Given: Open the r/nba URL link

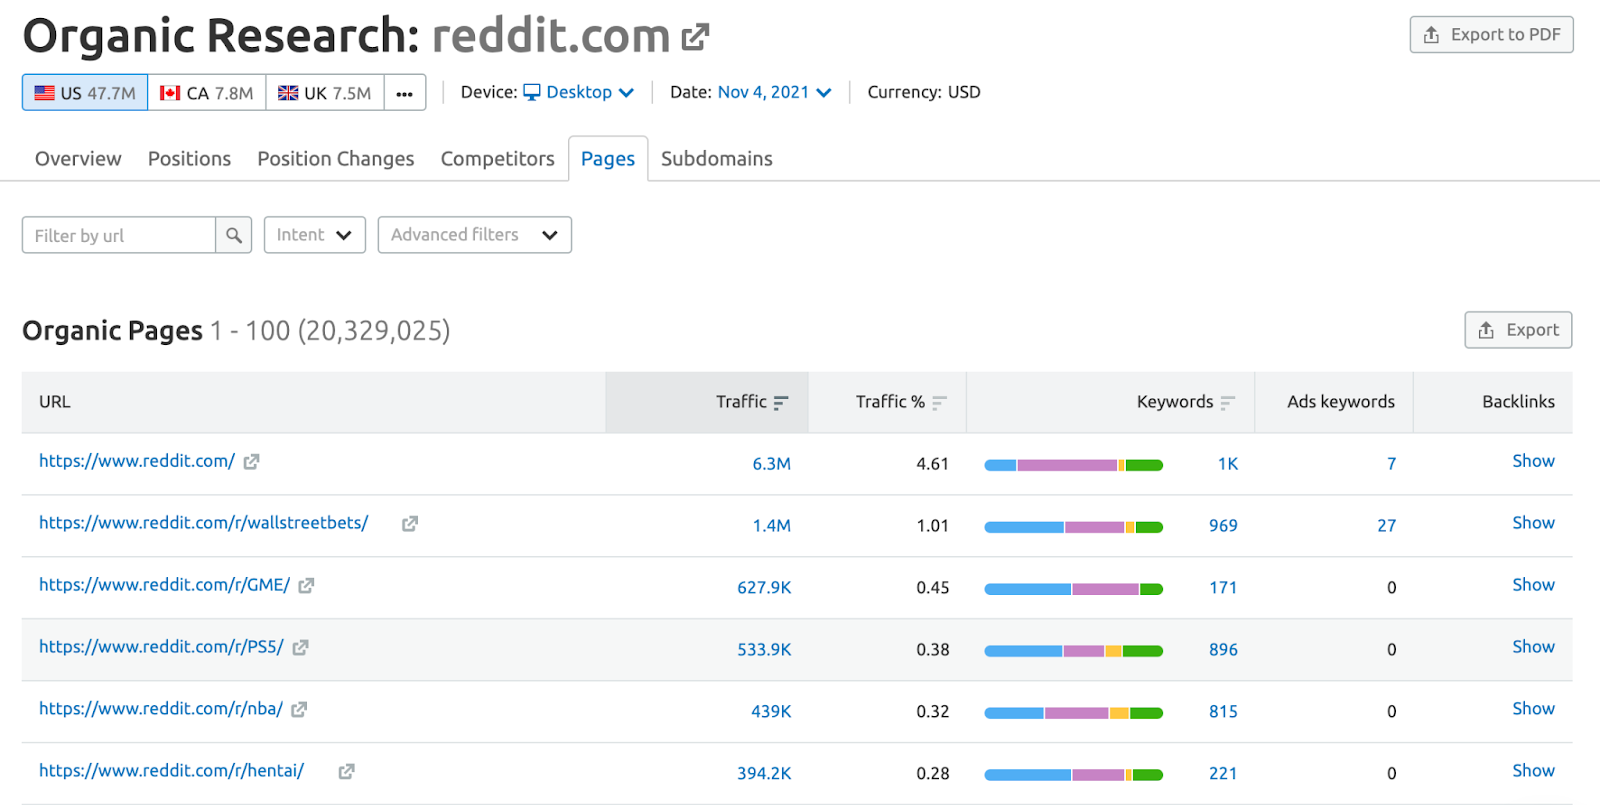Looking at the screenshot, I should (161, 709).
